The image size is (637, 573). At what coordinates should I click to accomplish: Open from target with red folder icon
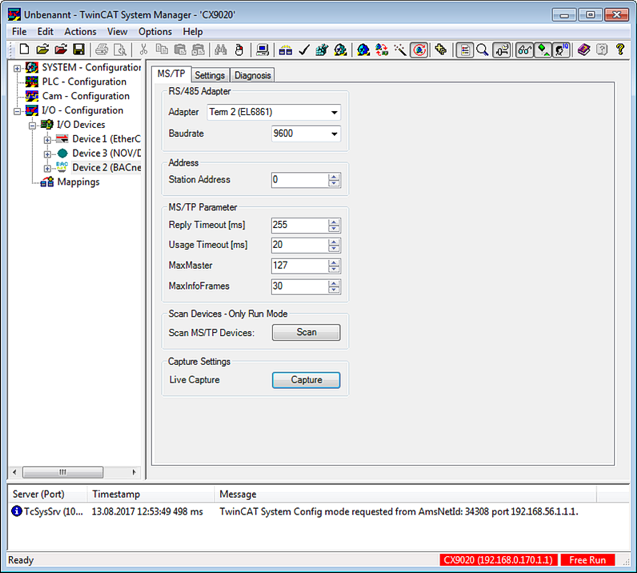[61, 50]
